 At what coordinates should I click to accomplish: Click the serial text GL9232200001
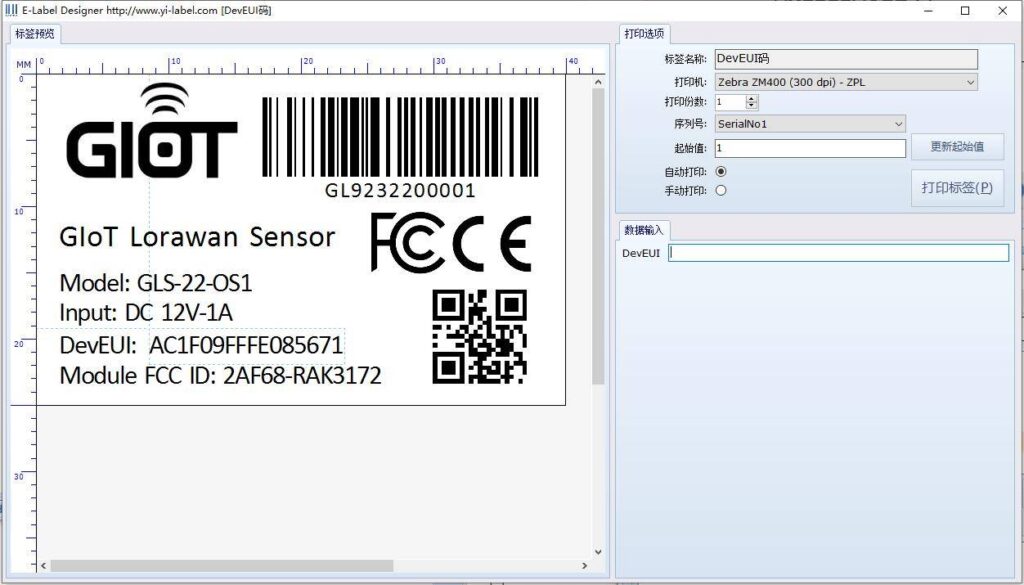pyautogui.click(x=400, y=191)
